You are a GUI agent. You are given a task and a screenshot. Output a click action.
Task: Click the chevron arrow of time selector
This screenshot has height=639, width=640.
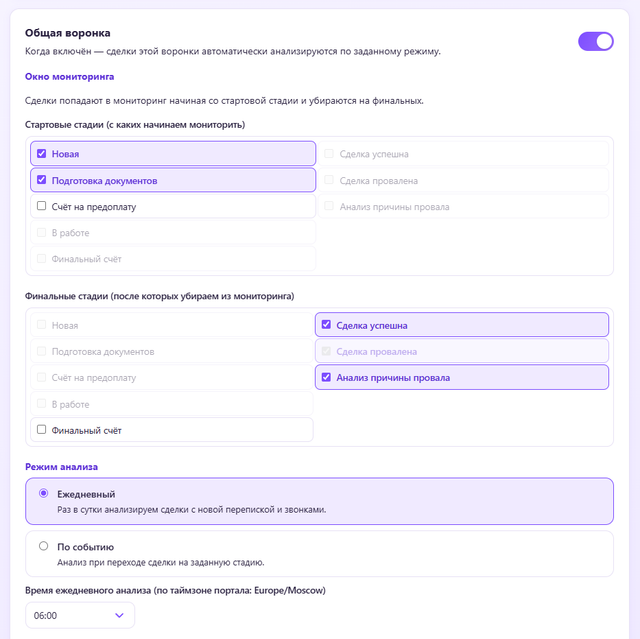point(119,615)
